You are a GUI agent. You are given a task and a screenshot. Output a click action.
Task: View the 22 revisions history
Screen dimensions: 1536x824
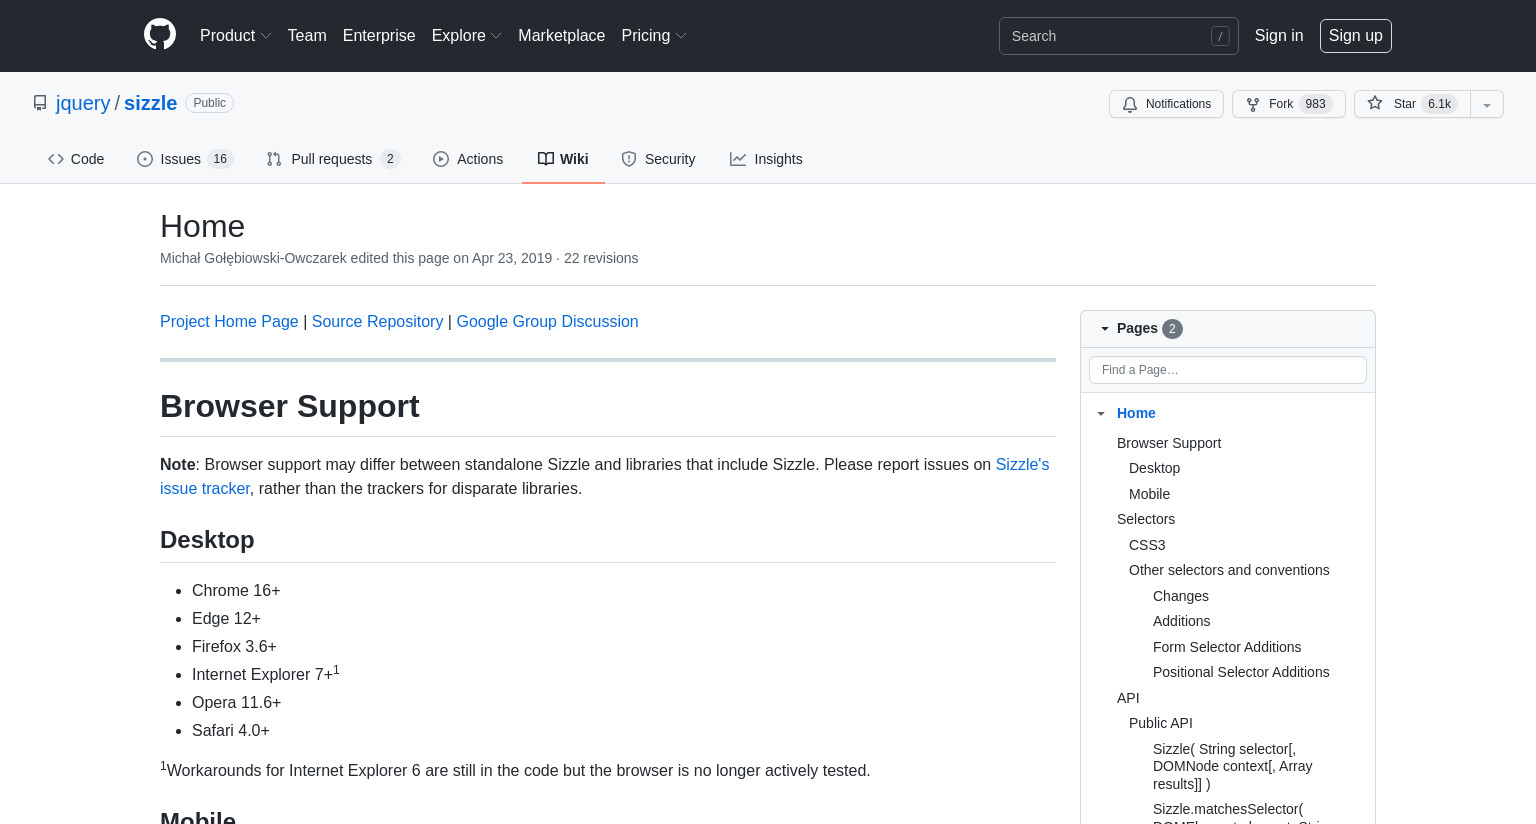point(601,258)
